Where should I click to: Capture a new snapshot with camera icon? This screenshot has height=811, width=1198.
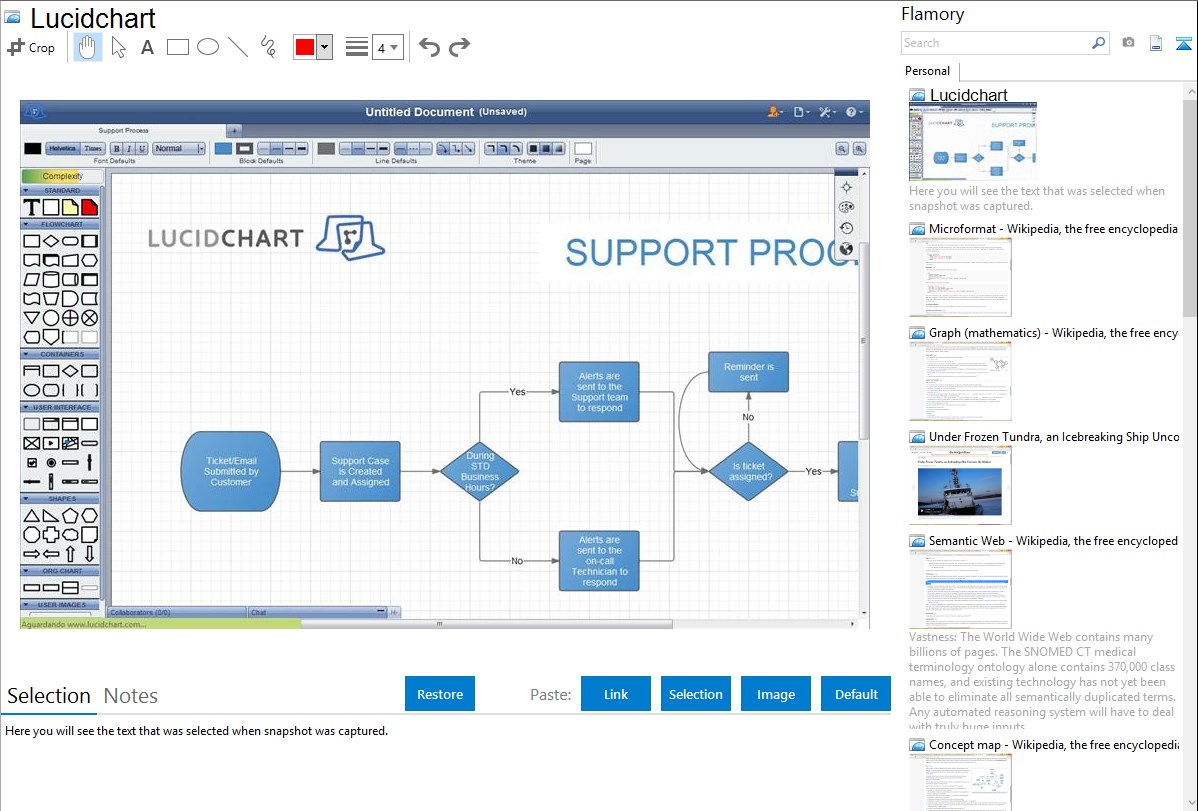(x=1128, y=43)
